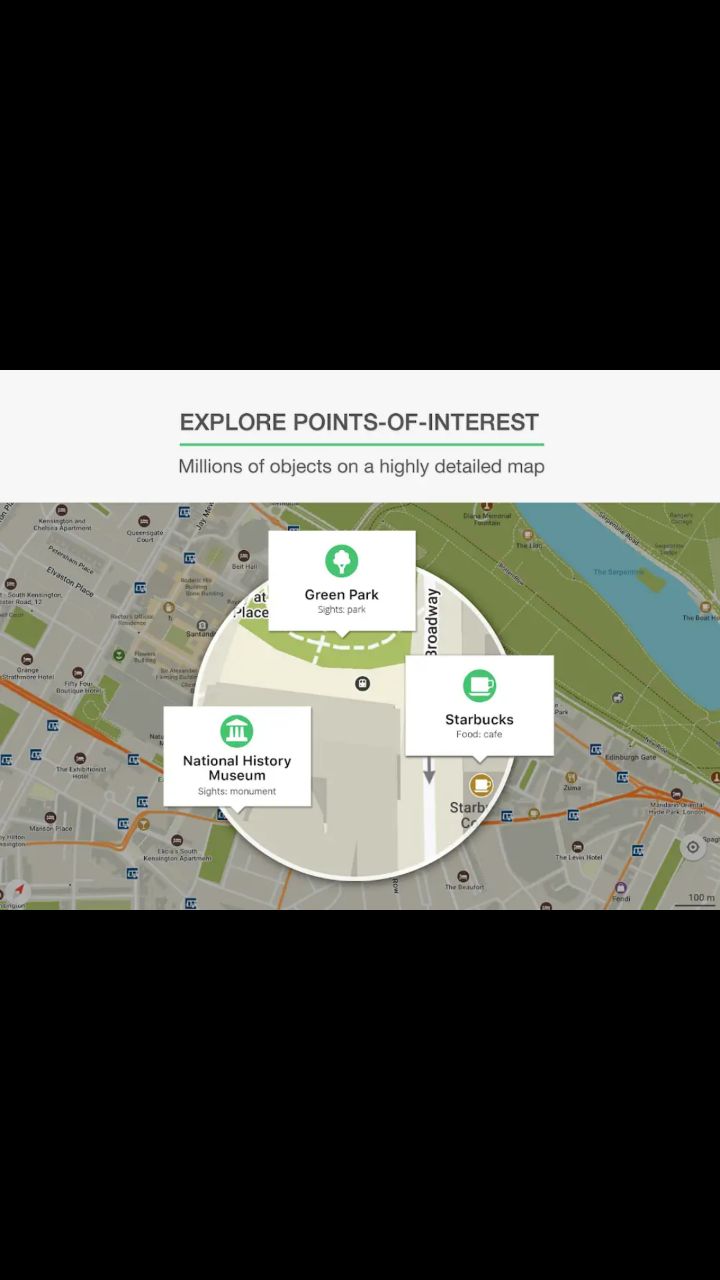Open the Starbucks info callout

point(479,709)
